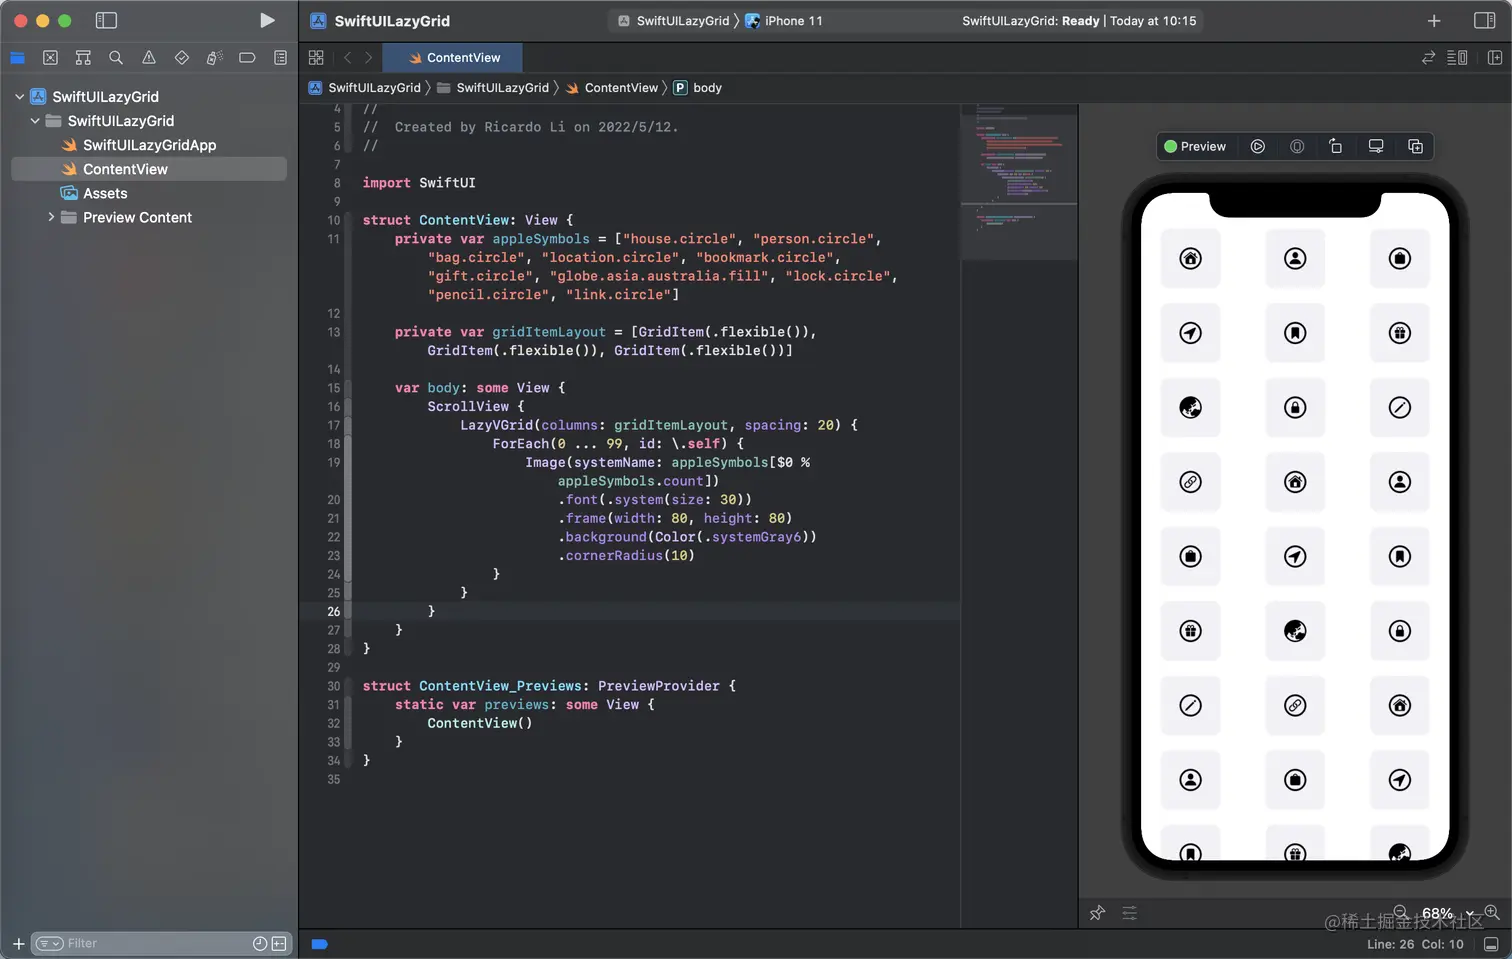Open the related items grid menu
Screen dimensions: 1512x959
pos(316,58)
